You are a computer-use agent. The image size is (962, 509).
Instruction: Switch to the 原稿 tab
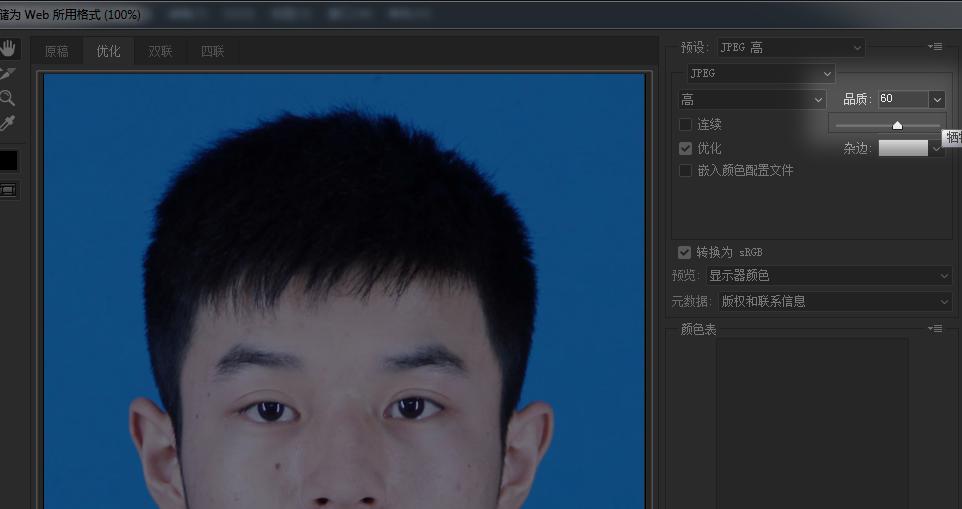[x=56, y=52]
